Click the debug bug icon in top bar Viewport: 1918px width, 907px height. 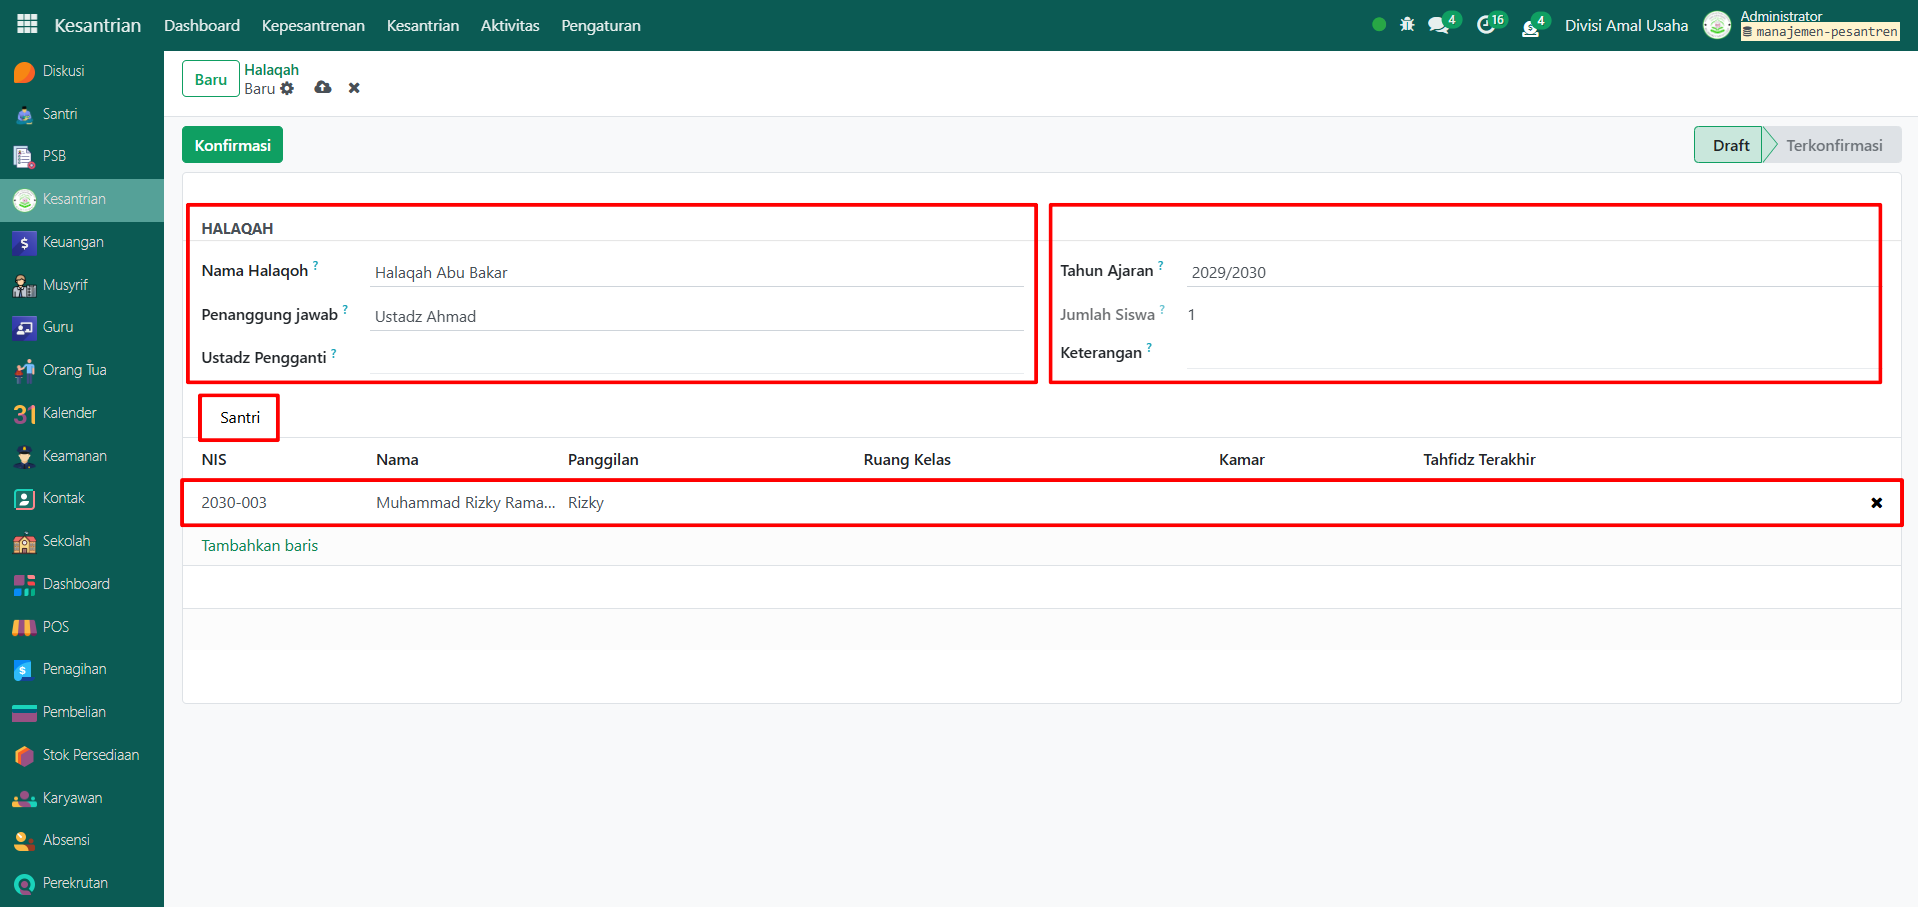tap(1407, 24)
